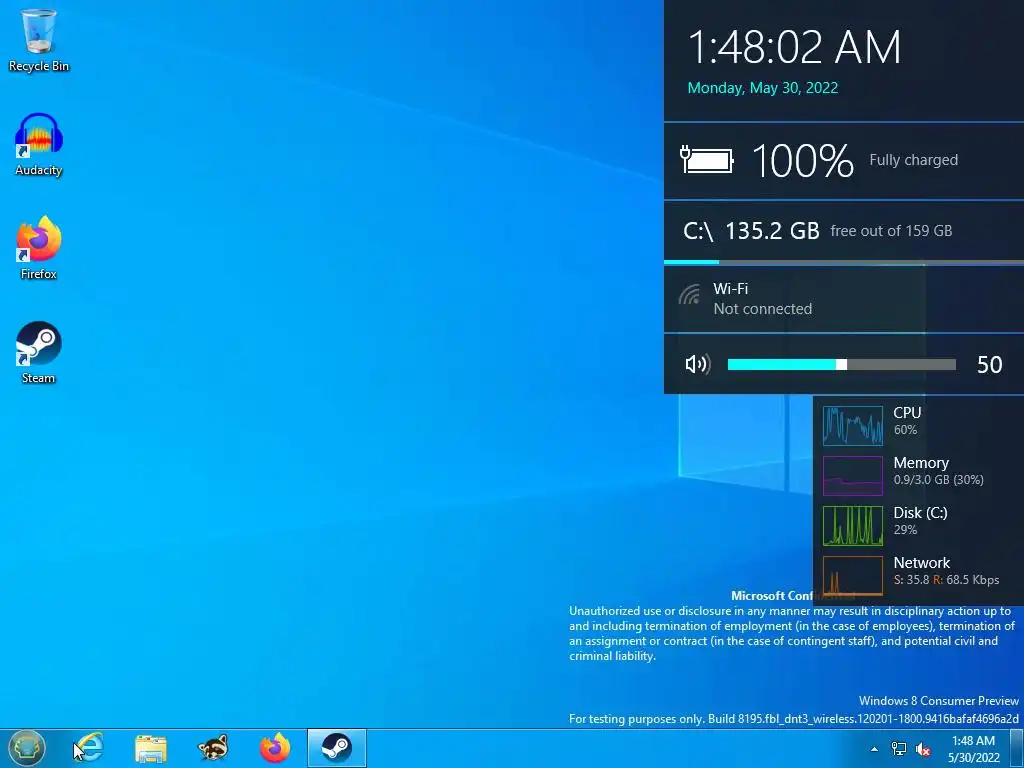Viewport: 1024px width, 768px height.
Task: Mute using the speaker icon in widget
Action: [698, 364]
